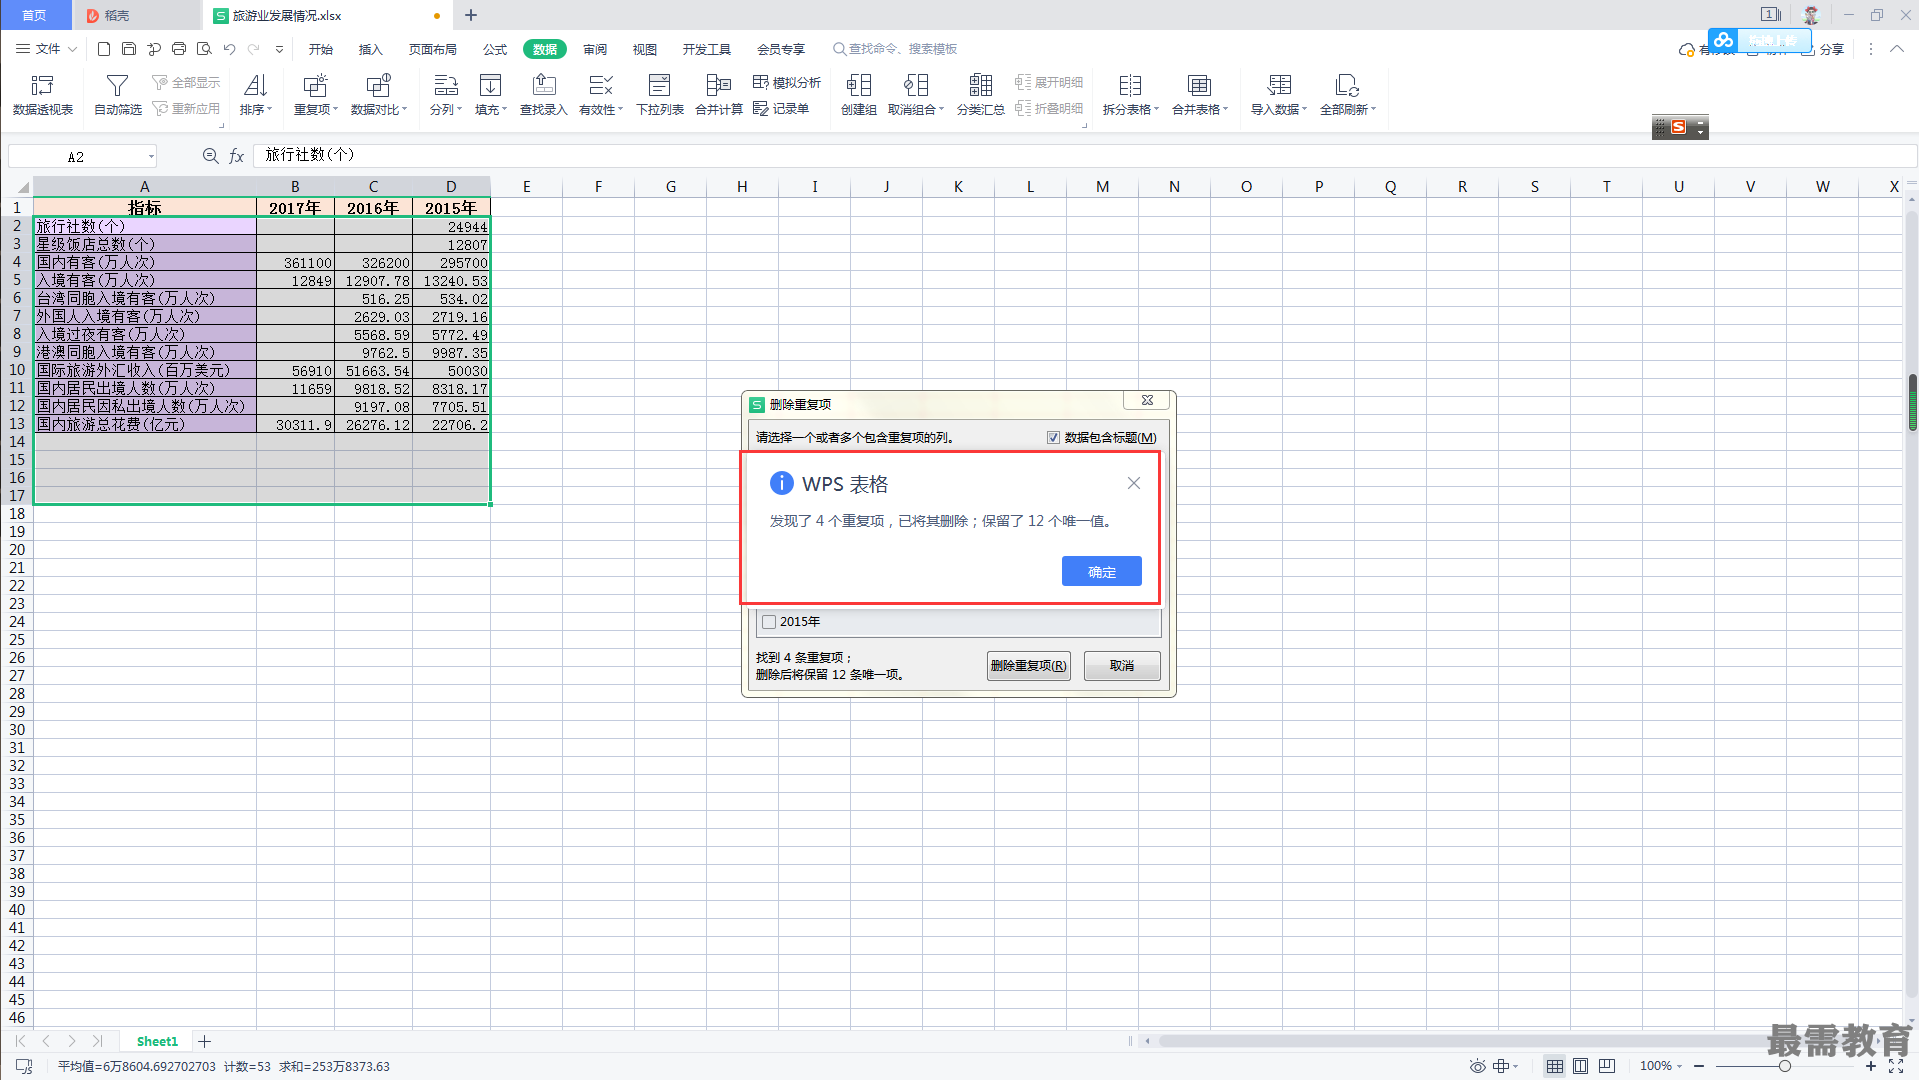Toggle eye-protection mode icon in status bar
This screenshot has width=1919, height=1080.
(x=1477, y=1066)
